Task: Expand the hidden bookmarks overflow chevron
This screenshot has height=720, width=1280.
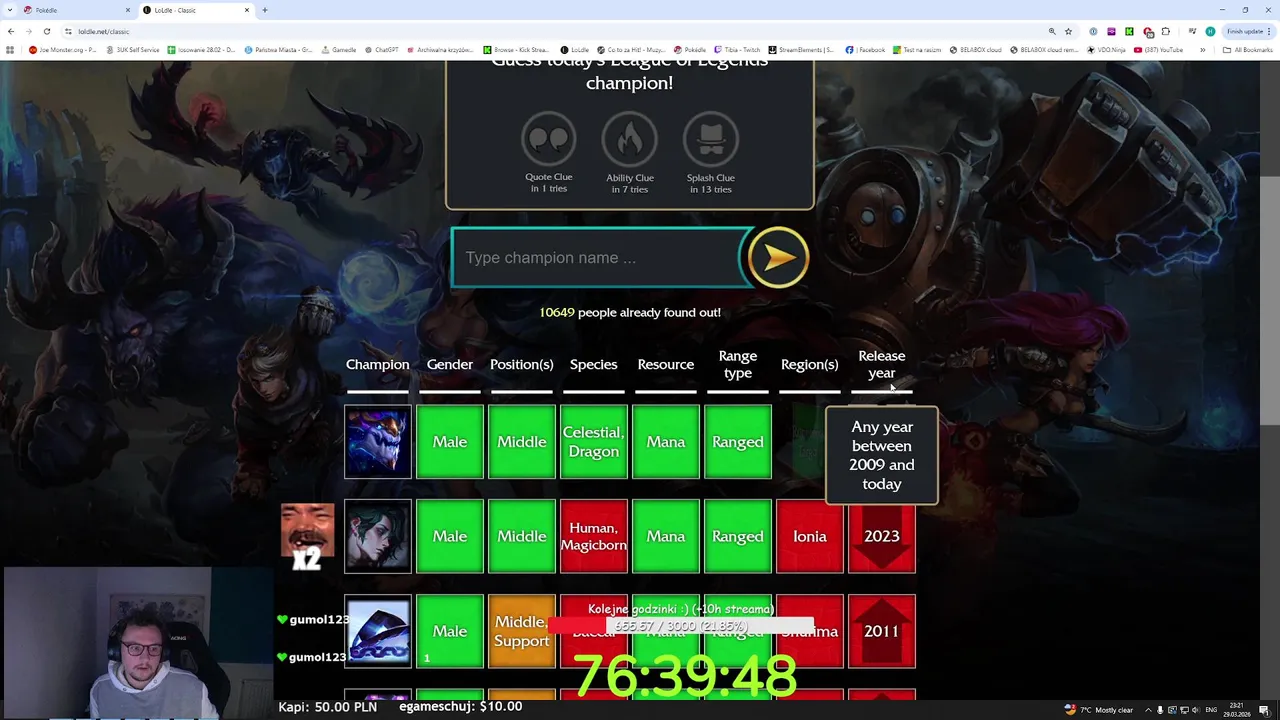Action: pos(1202,50)
